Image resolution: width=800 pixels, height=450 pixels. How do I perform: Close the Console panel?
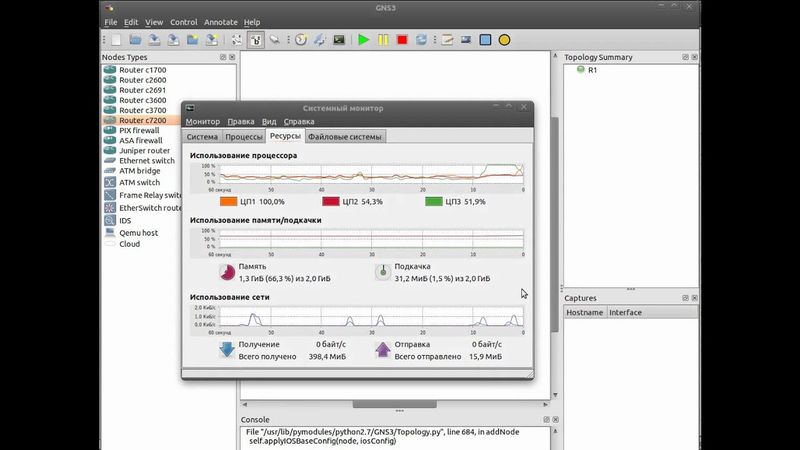coord(556,419)
